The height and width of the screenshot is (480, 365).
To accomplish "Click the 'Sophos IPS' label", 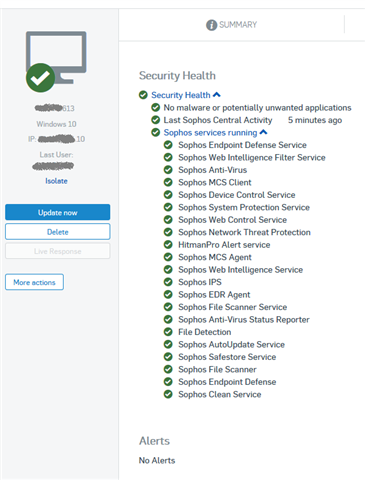I will click(x=200, y=282).
